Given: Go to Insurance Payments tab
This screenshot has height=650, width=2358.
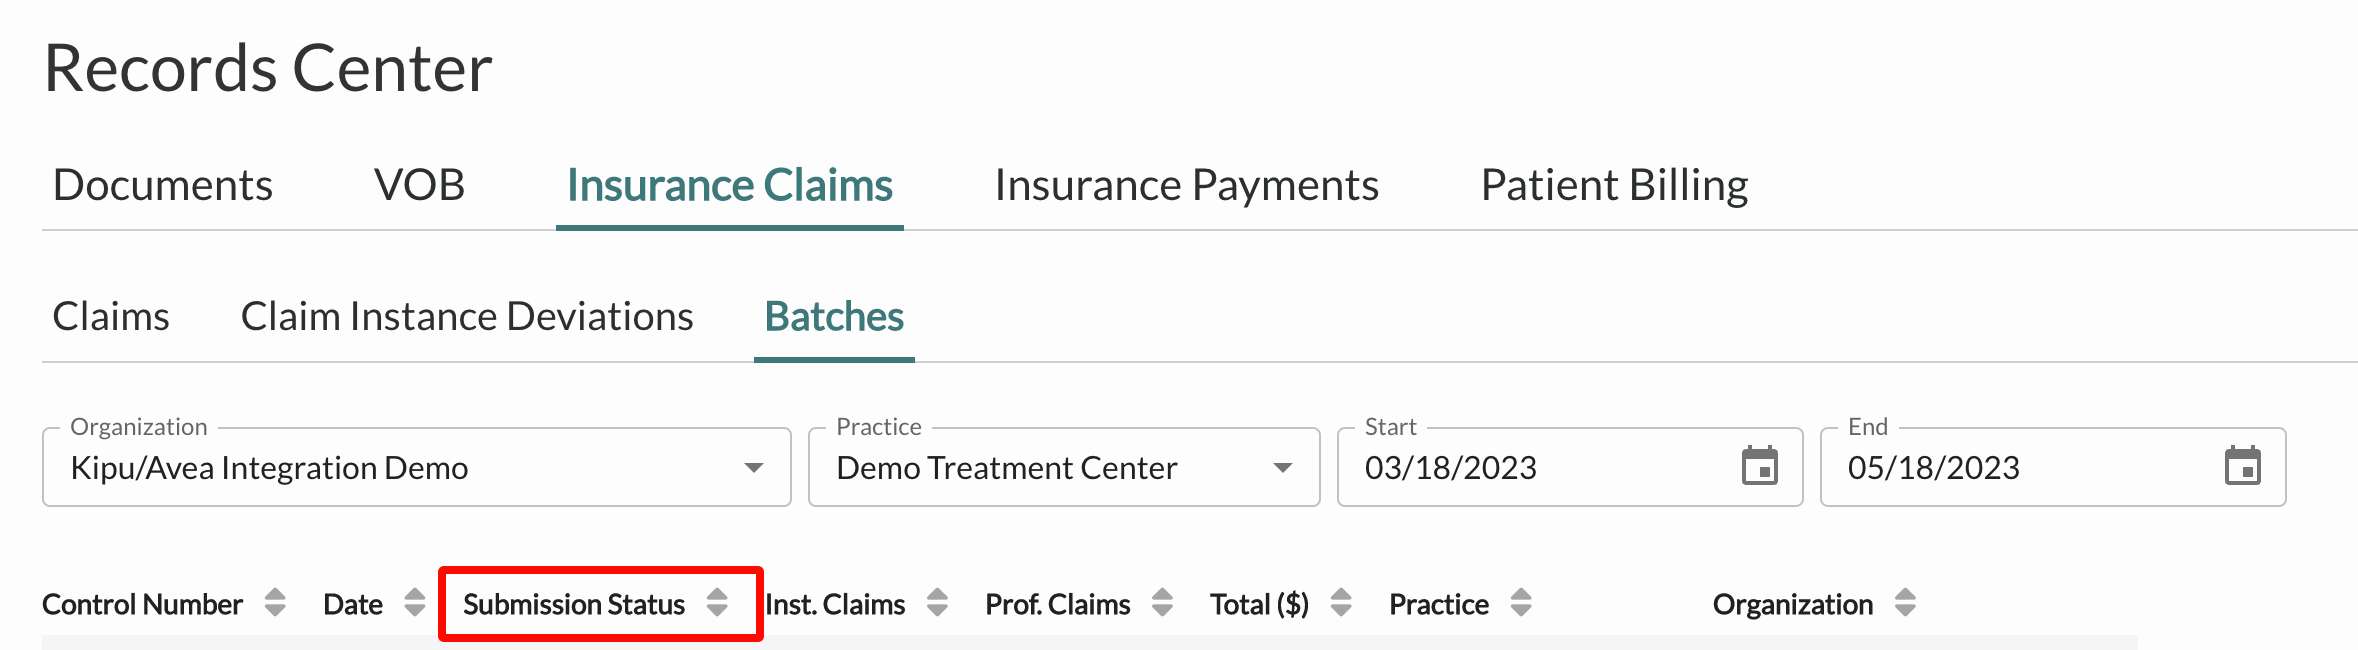Looking at the screenshot, I should pos(1187,186).
